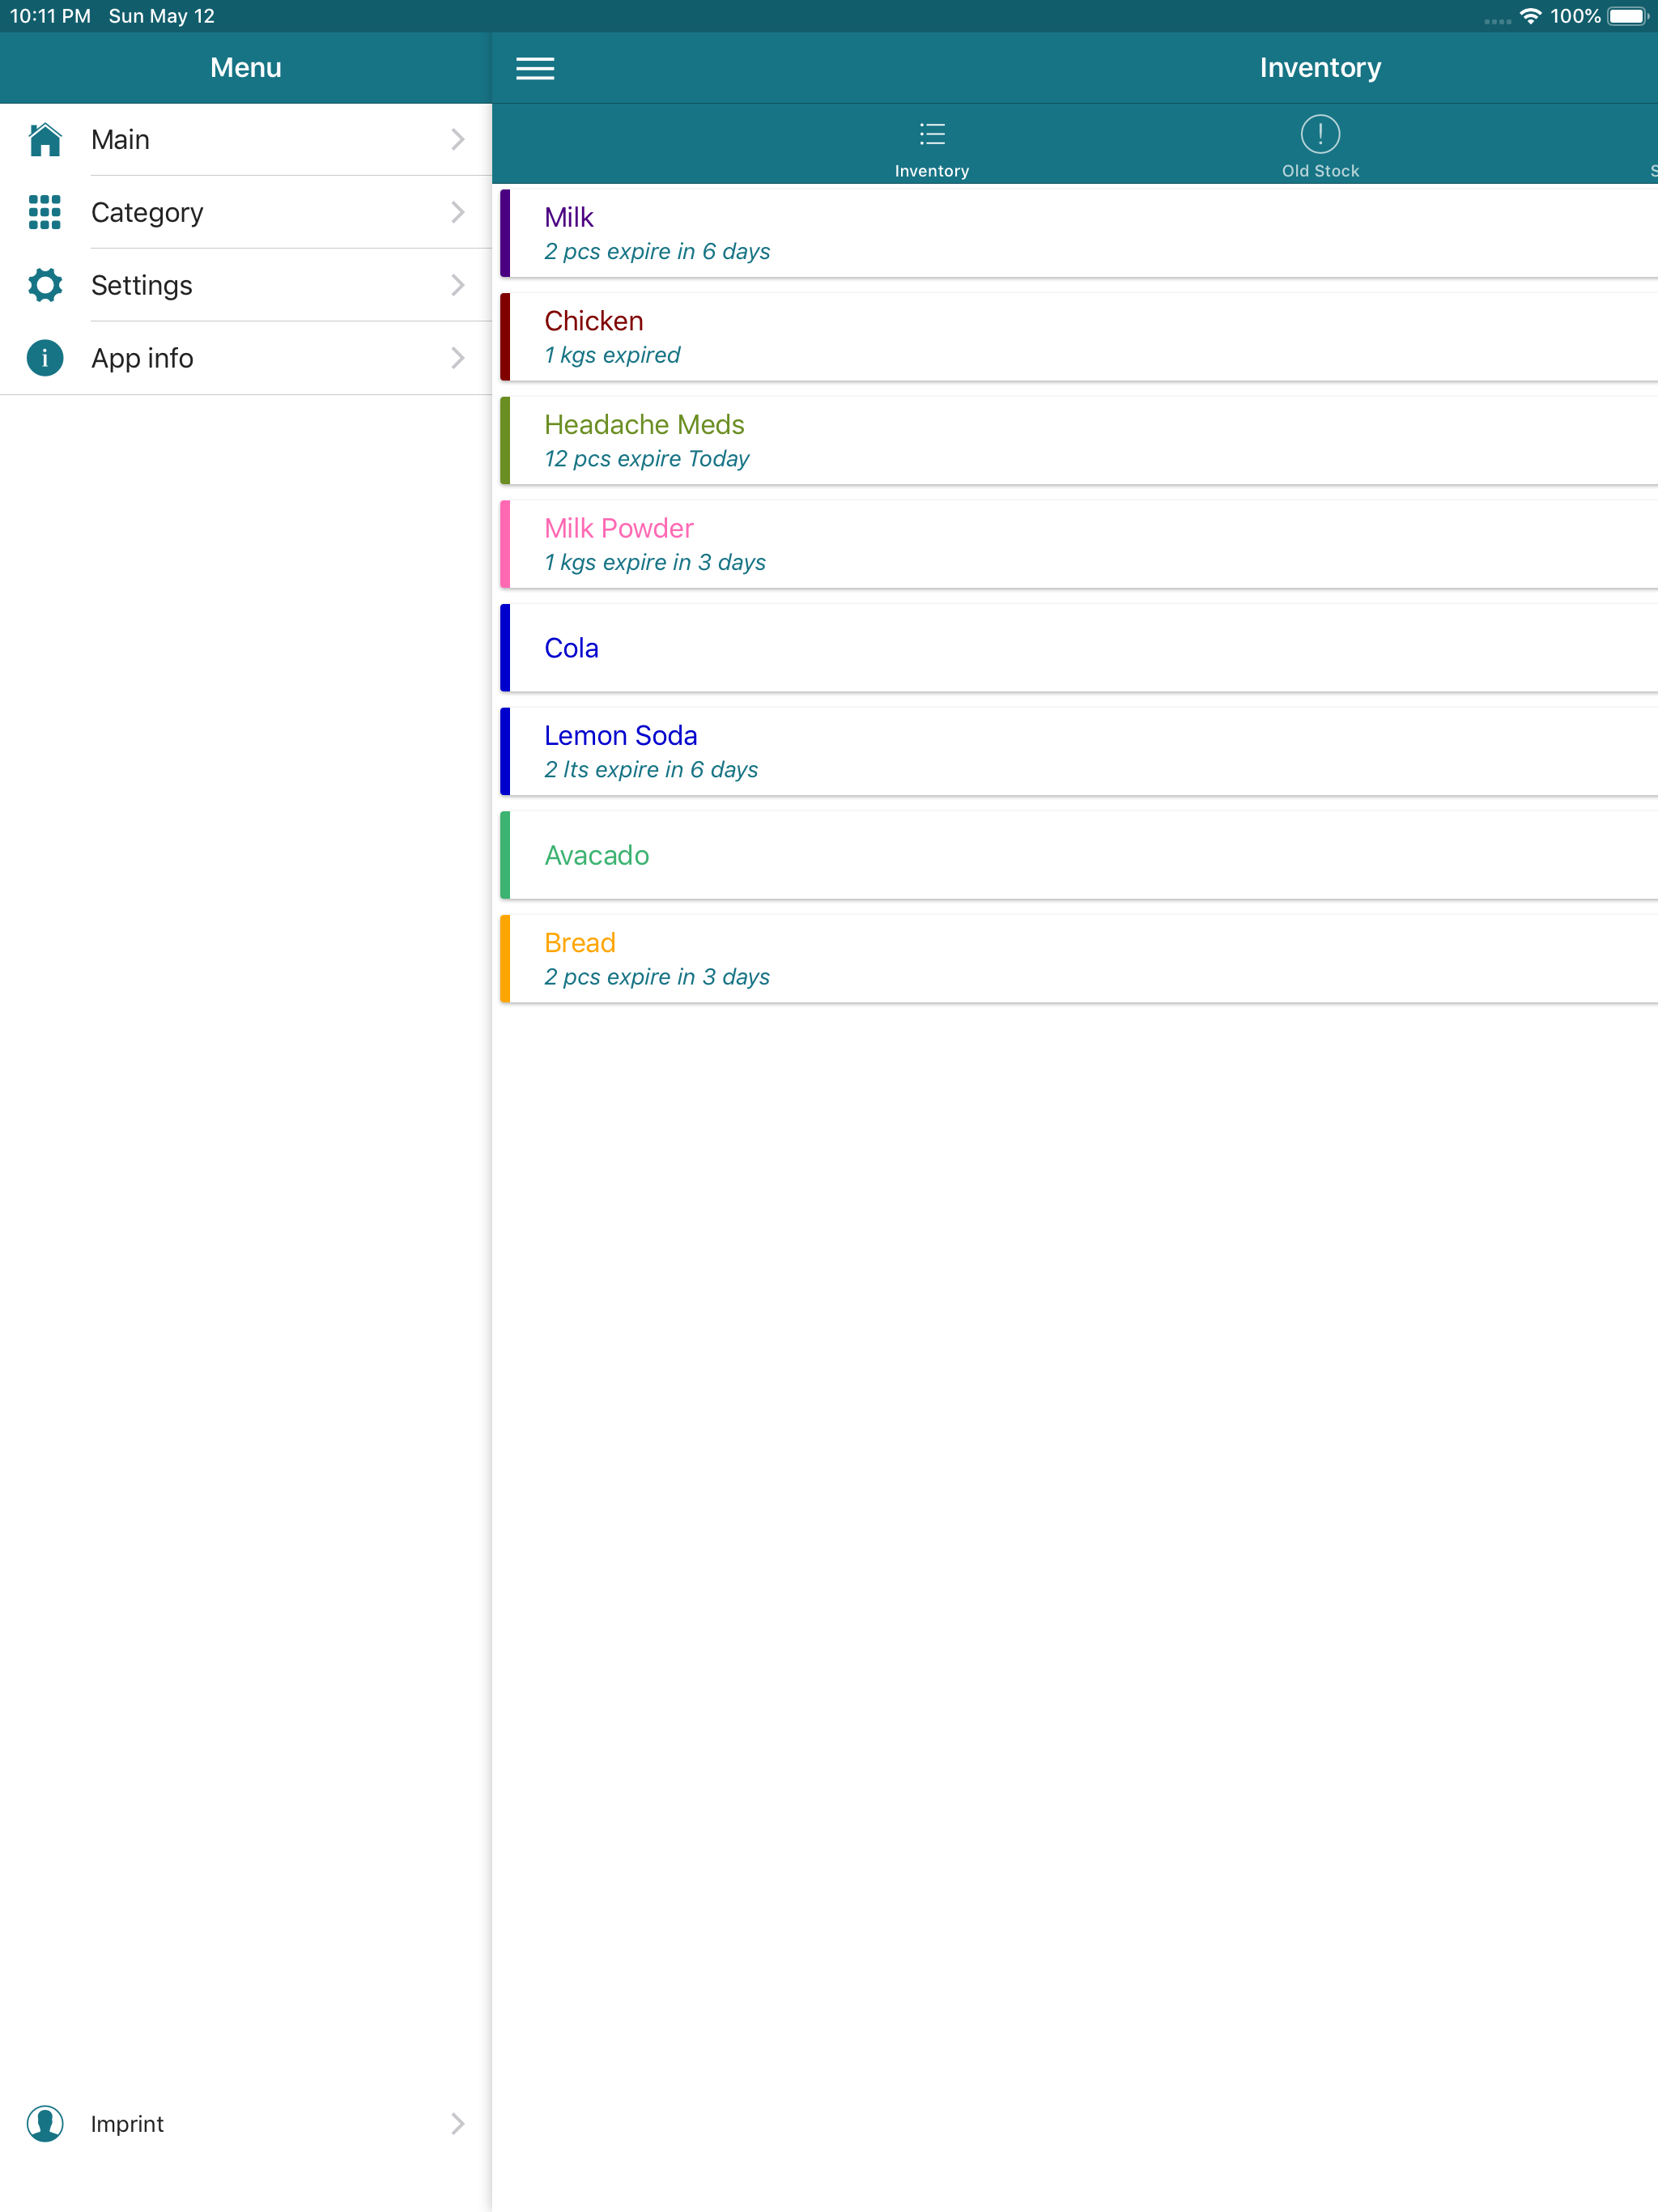1658x2212 pixels.
Task: Click the Main home icon
Action: (x=45, y=140)
